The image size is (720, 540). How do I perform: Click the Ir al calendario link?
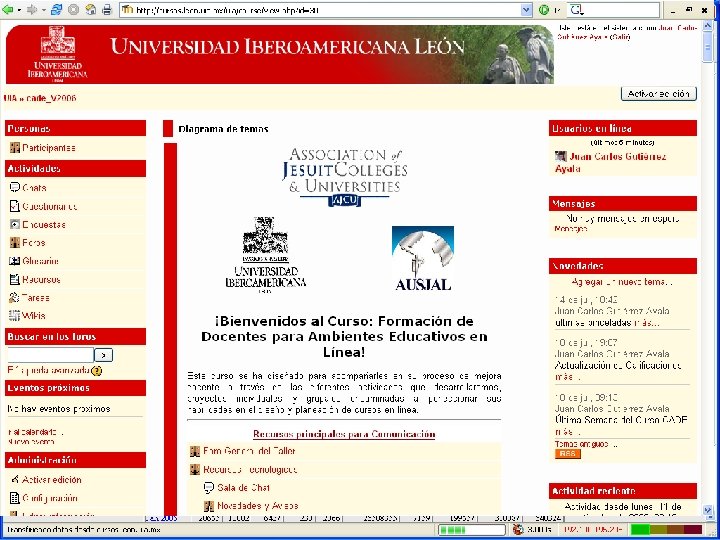[x=35, y=432]
